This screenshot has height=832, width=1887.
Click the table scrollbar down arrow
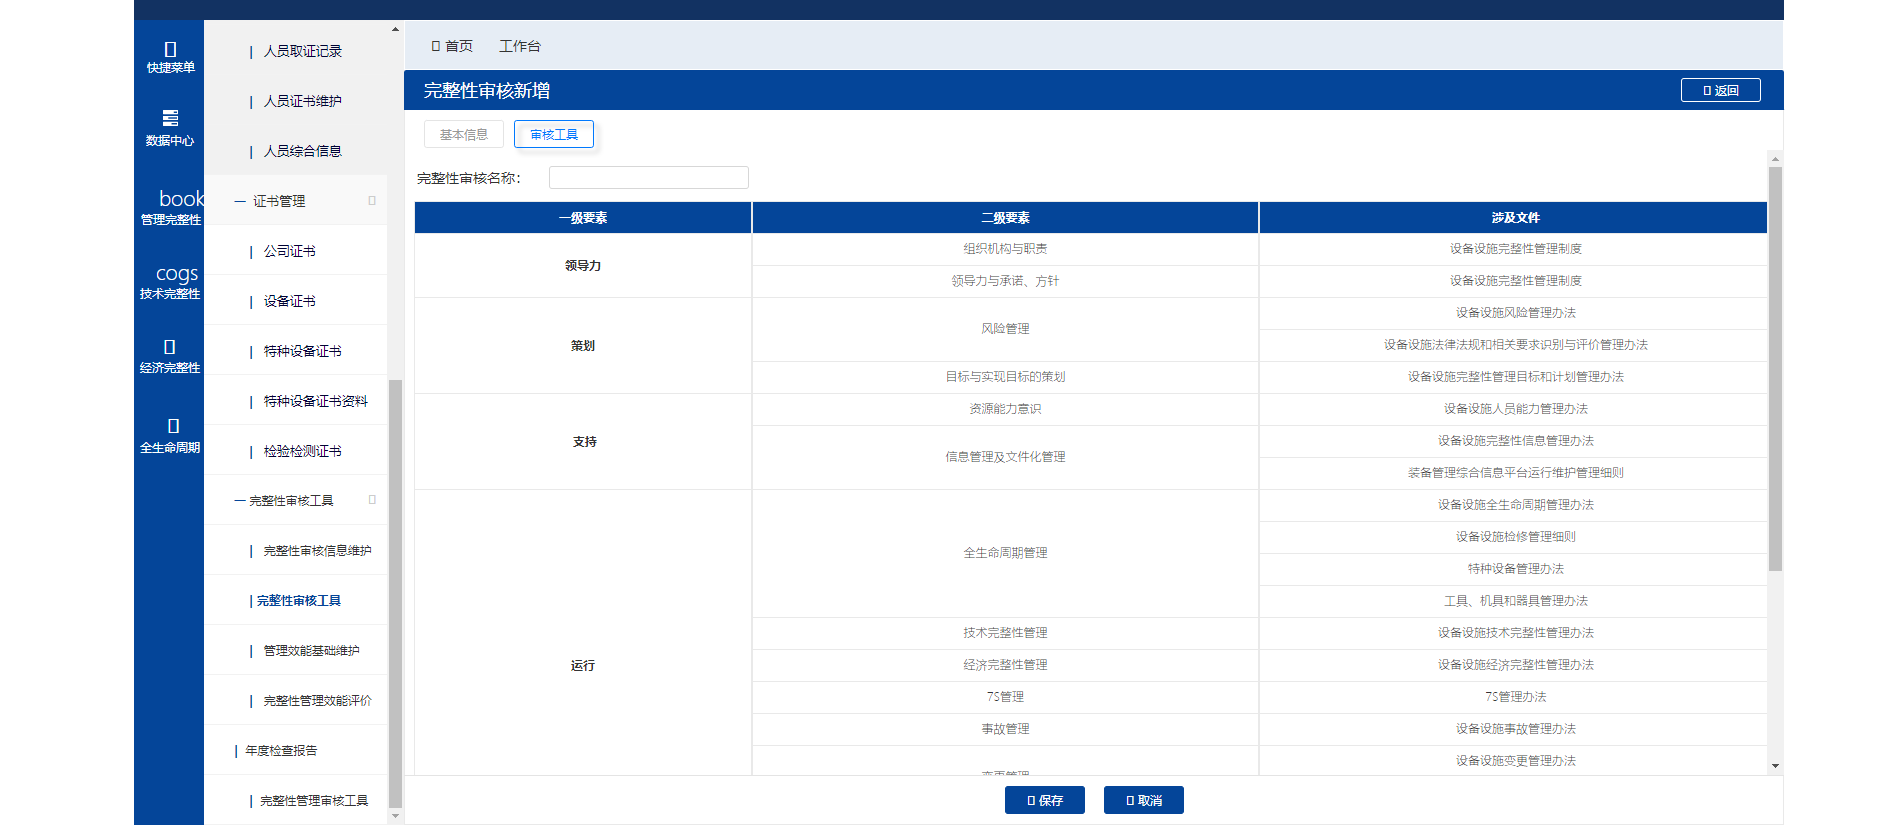click(1775, 766)
